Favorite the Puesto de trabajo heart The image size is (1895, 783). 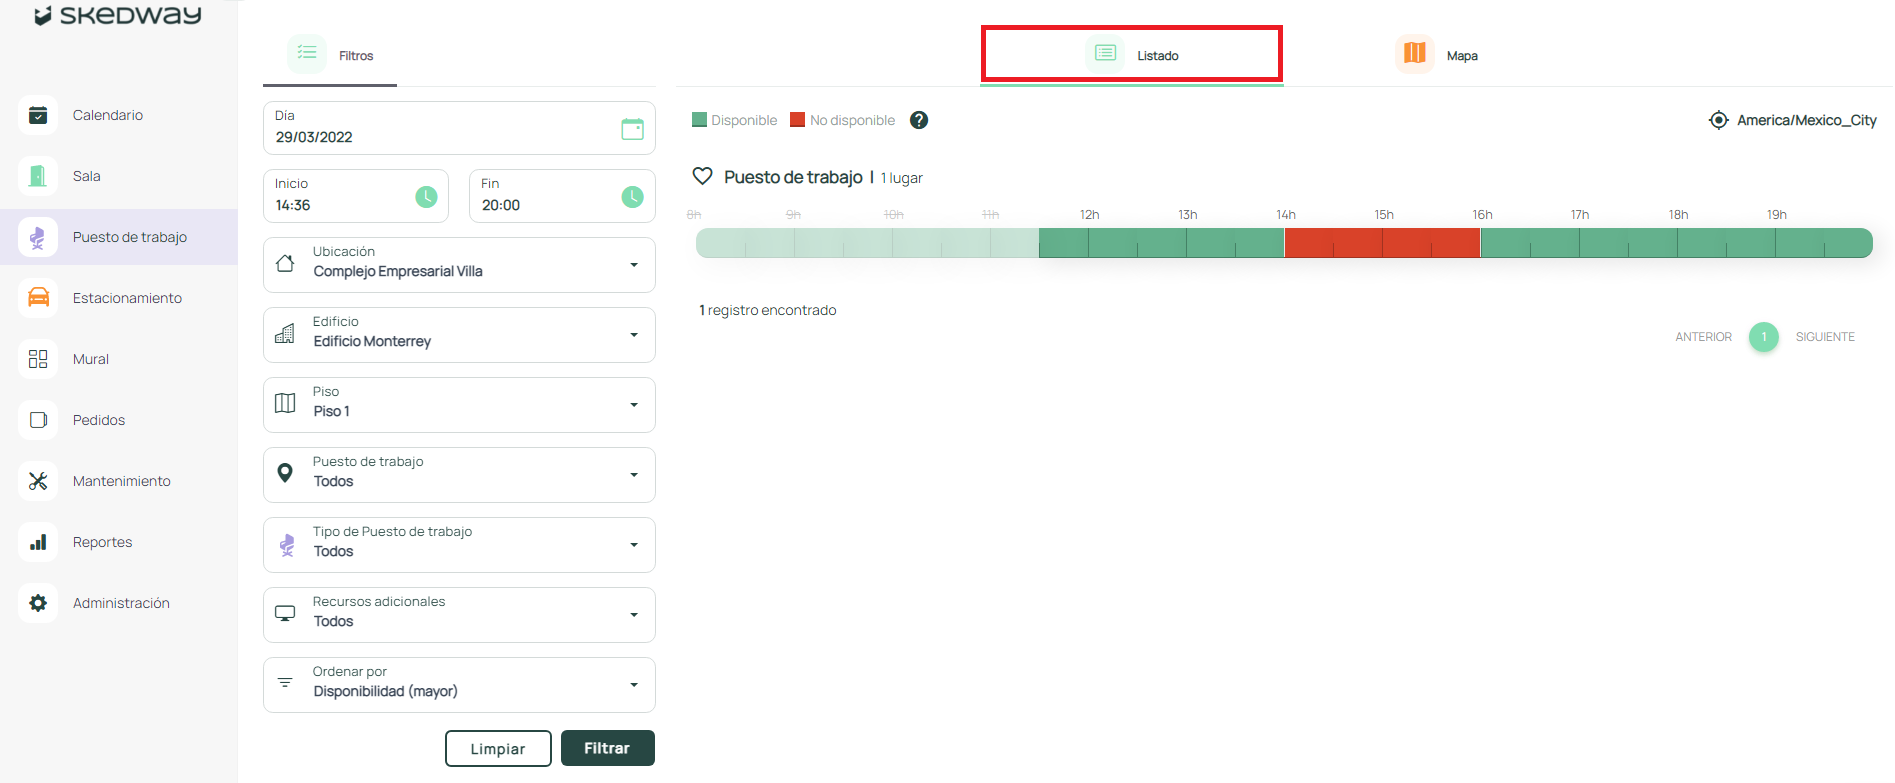703,177
